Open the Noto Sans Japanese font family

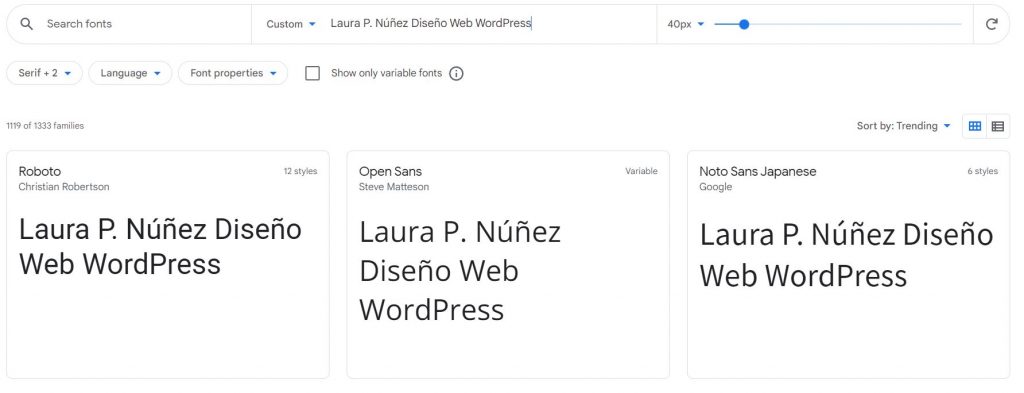758,172
